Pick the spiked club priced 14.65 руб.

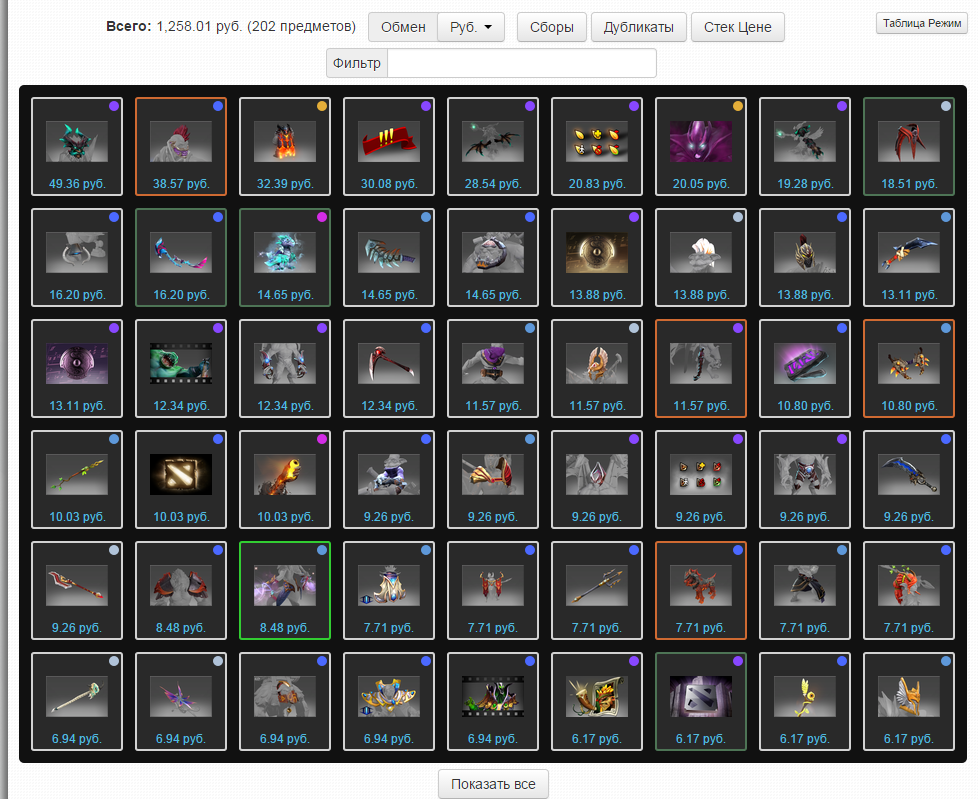click(x=389, y=258)
